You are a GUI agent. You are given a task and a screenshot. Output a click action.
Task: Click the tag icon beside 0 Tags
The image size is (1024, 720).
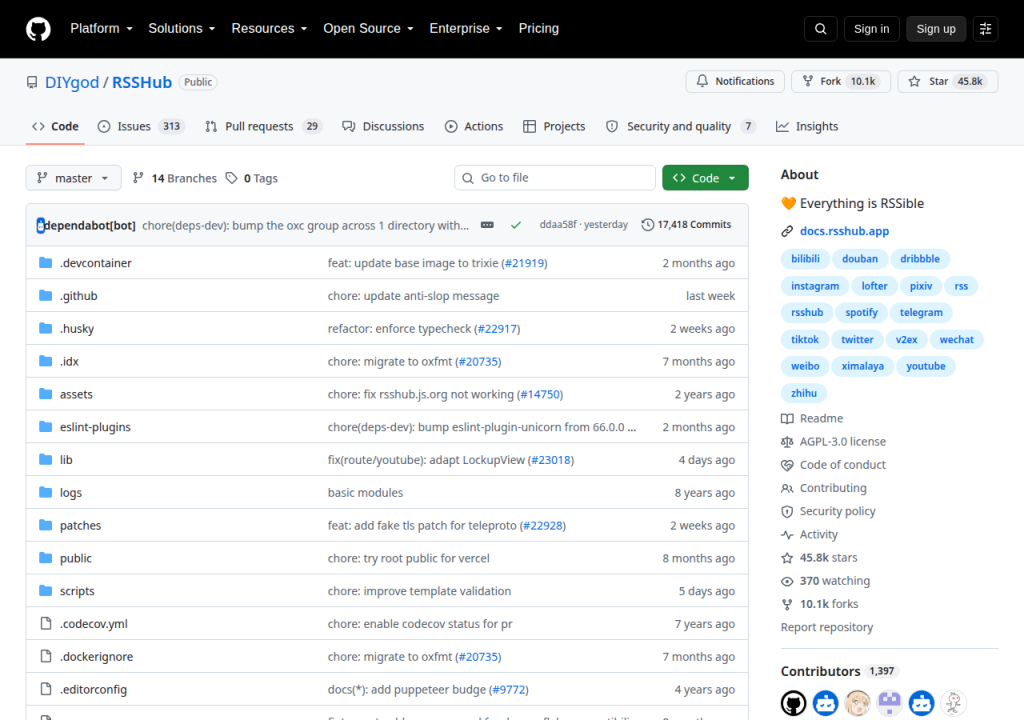pos(231,178)
